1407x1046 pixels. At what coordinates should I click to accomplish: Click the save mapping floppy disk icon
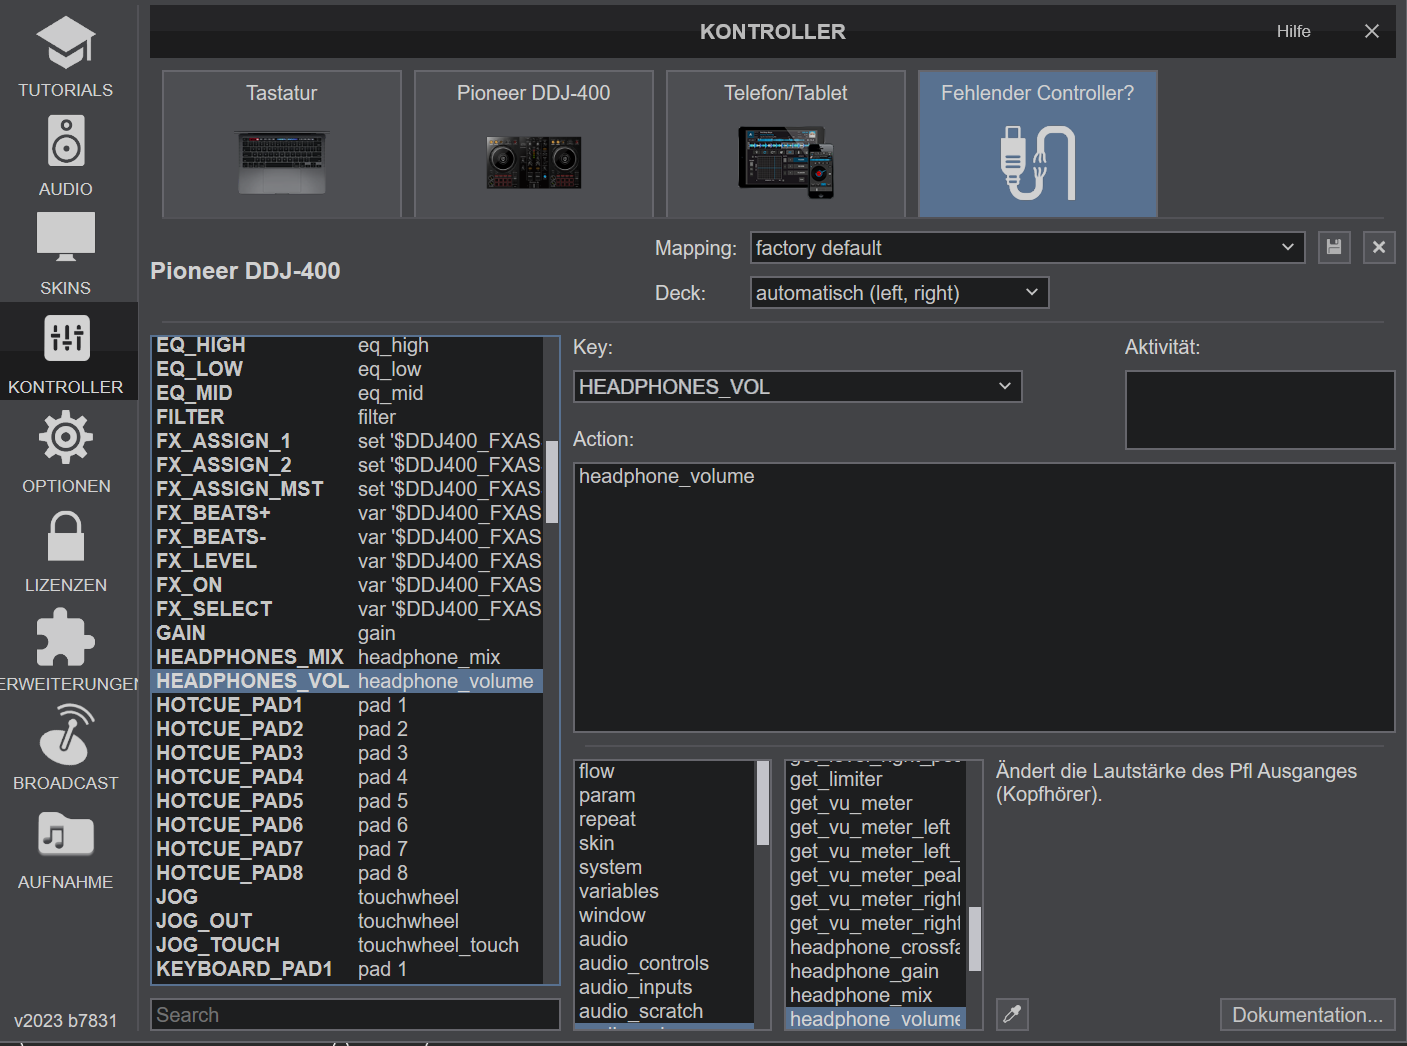tap(1334, 247)
